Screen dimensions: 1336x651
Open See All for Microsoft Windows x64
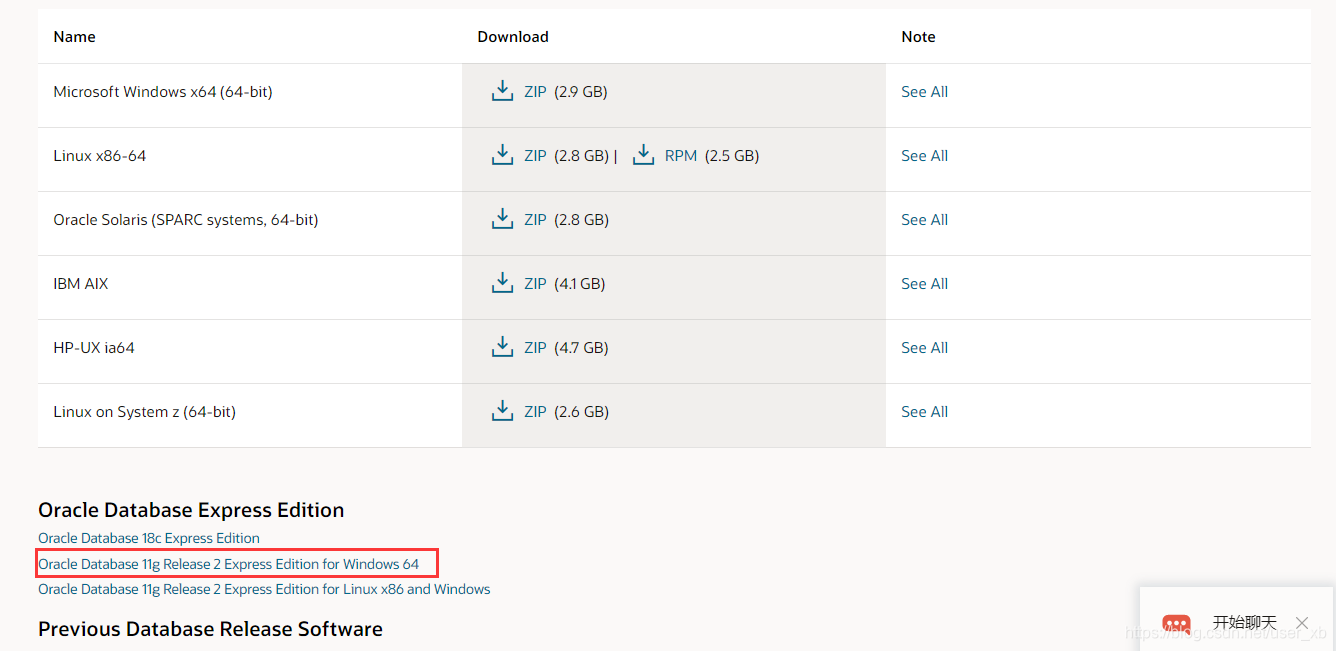tap(924, 92)
